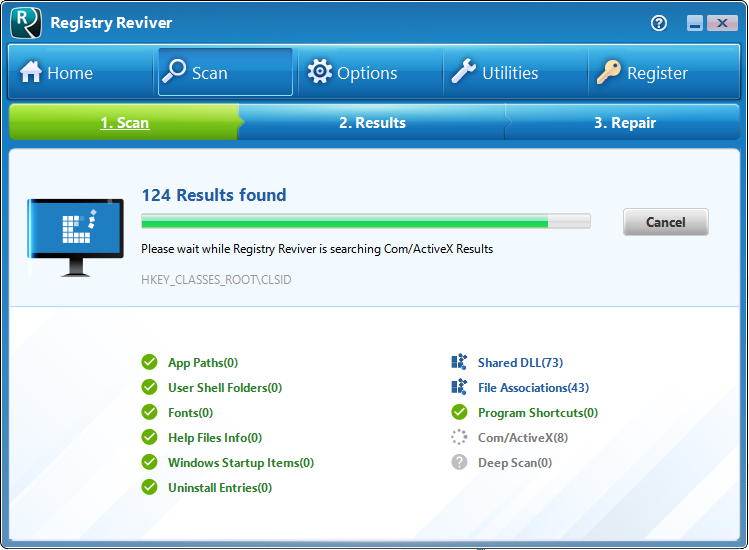Click the Scan magnifying glass icon
749x550 pixels.
coord(174,71)
